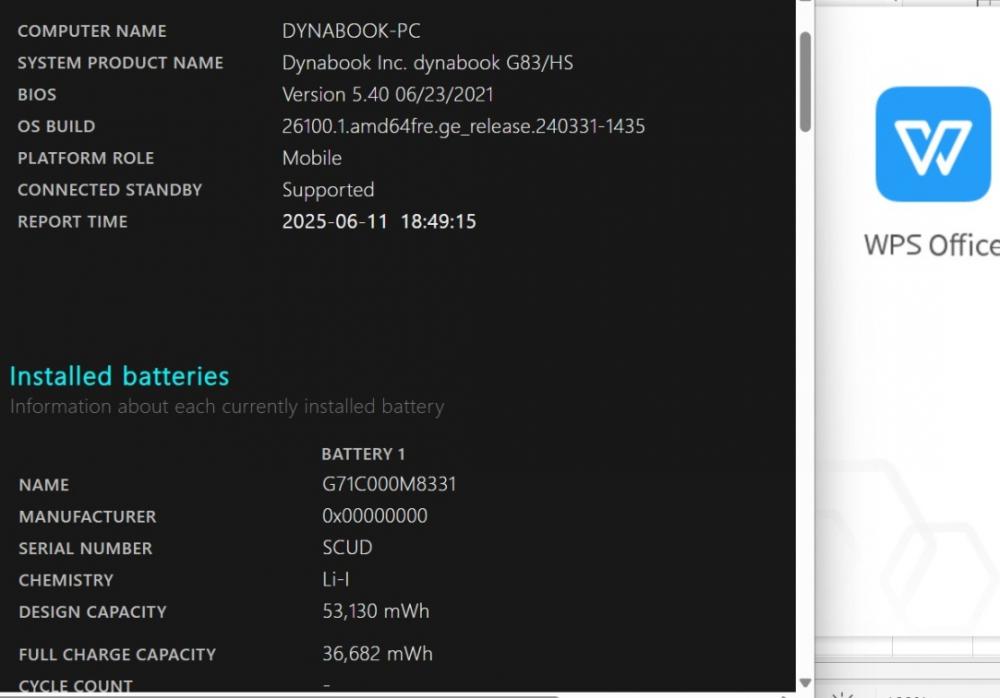Click the CONNECTED STANDBY label

click(110, 190)
